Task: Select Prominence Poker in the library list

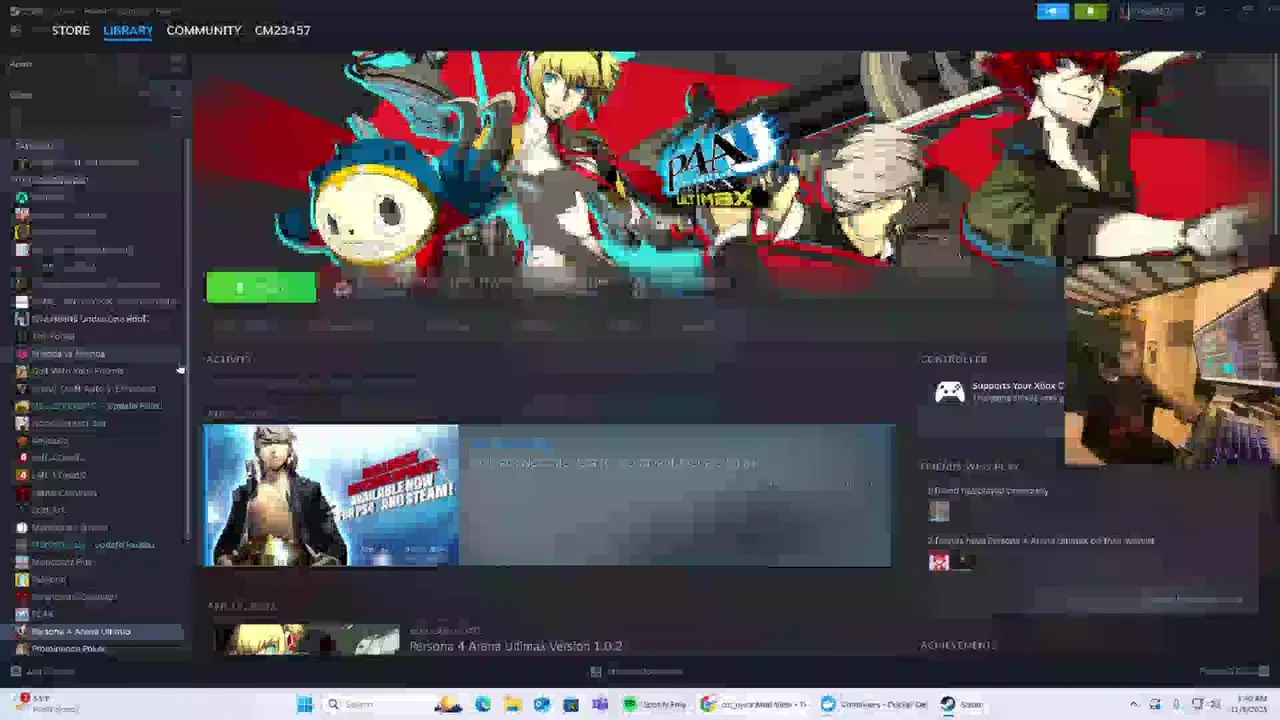Action: tap(68, 649)
